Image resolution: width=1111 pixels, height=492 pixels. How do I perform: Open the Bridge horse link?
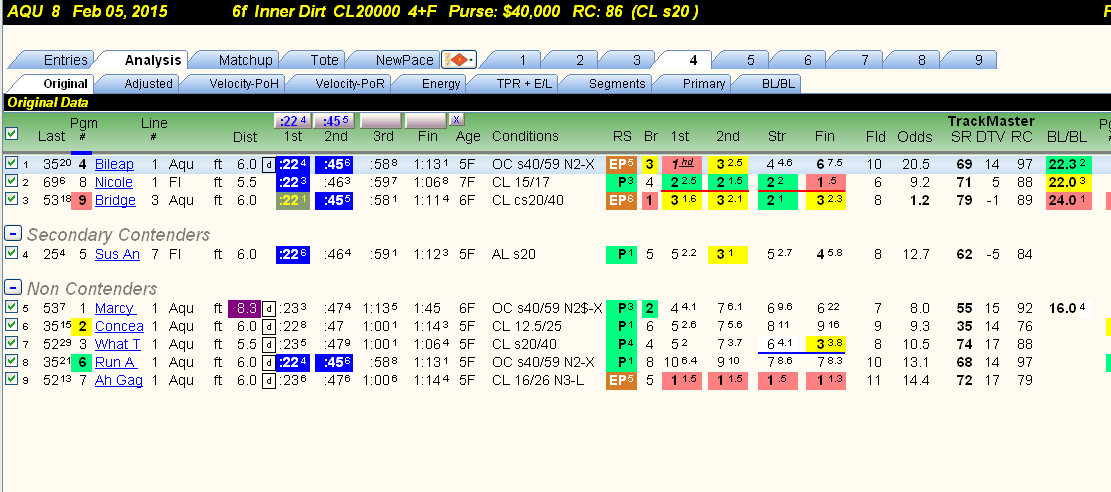click(115, 200)
